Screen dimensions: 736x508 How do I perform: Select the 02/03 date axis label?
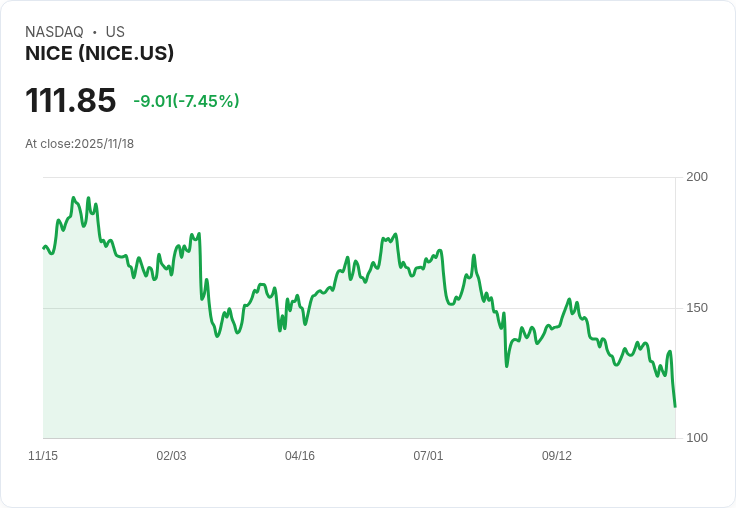171,456
